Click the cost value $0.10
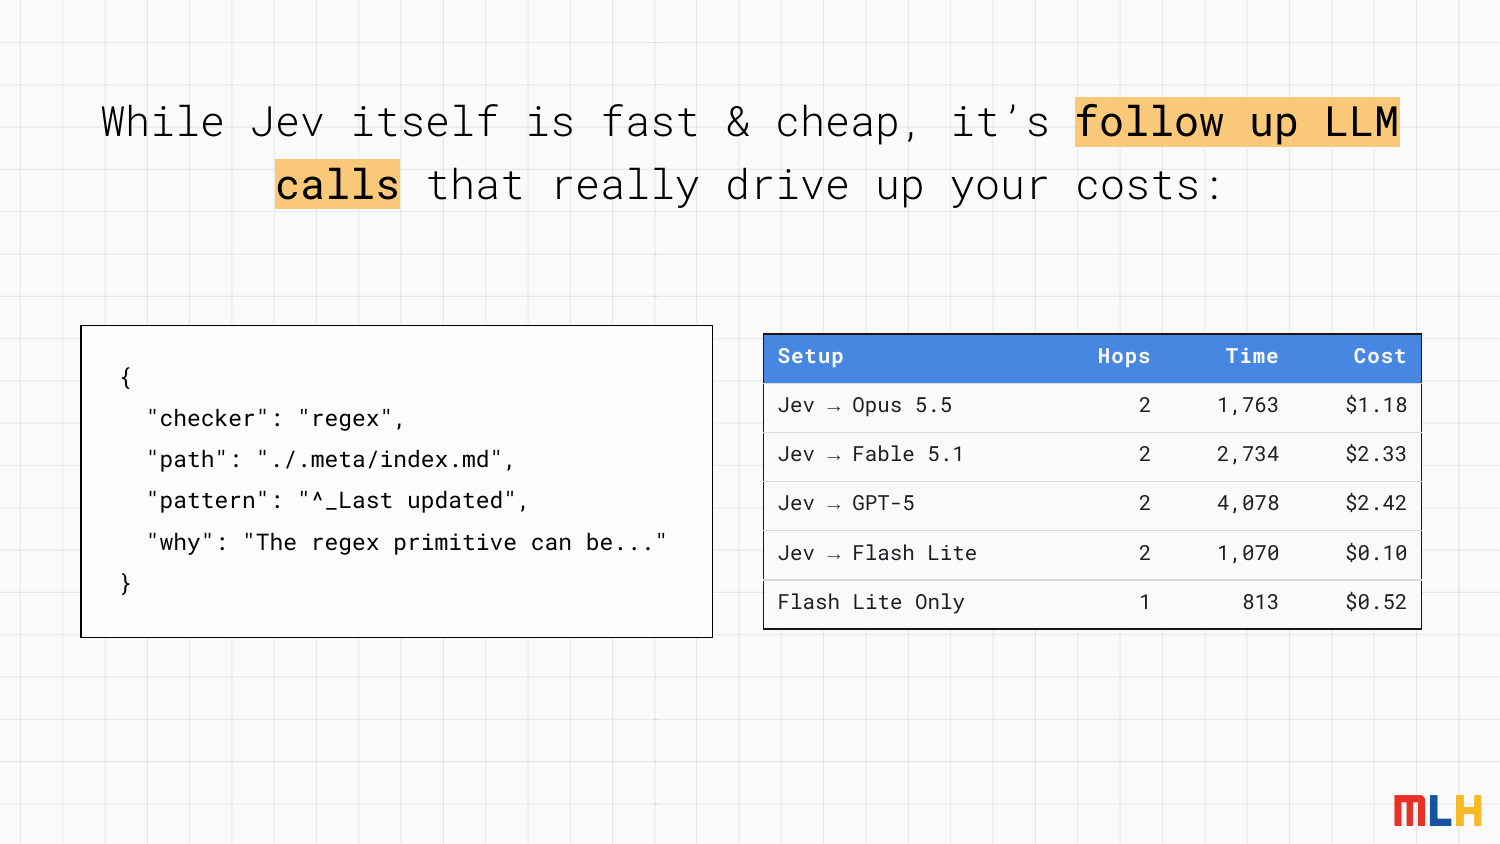The height and width of the screenshot is (844, 1500). pos(1376,554)
